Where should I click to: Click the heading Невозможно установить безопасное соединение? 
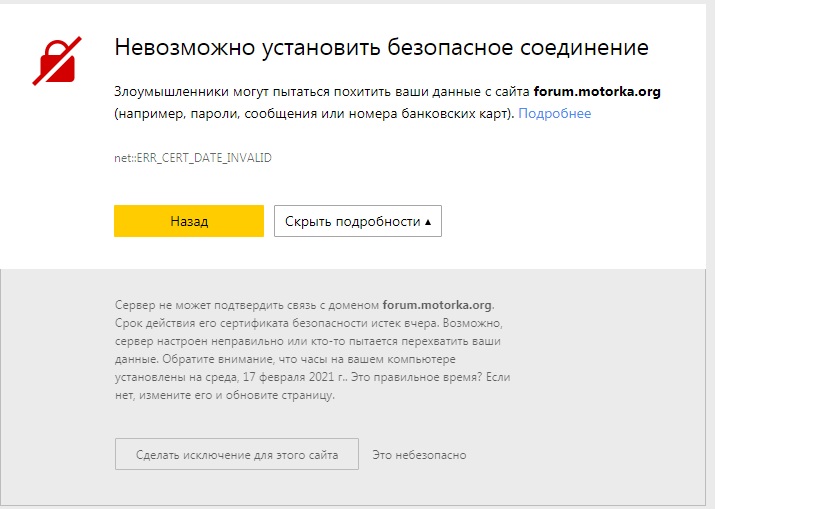tap(382, 47)
